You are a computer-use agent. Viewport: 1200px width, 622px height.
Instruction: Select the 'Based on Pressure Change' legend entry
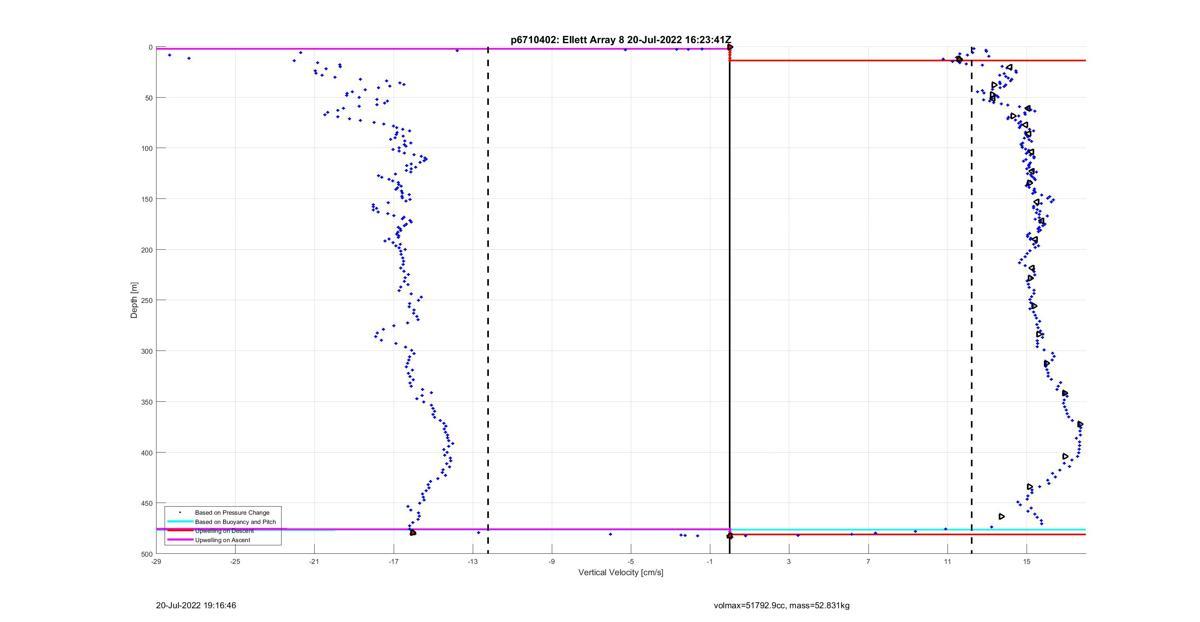232,513
